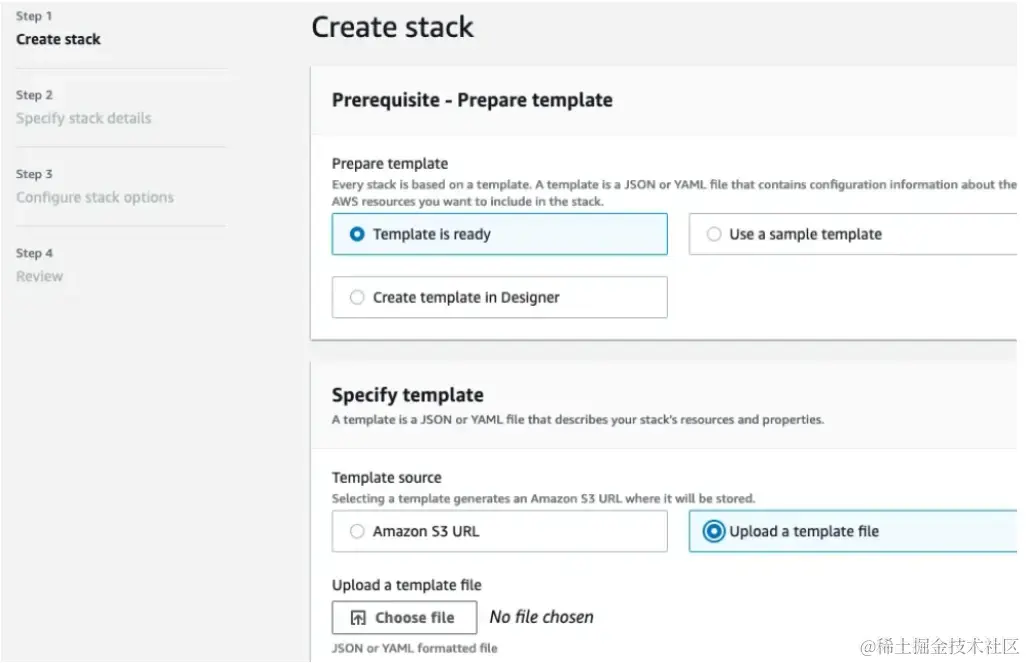Click the 'Step 4' label in wizard navigation

pos(34,253)
